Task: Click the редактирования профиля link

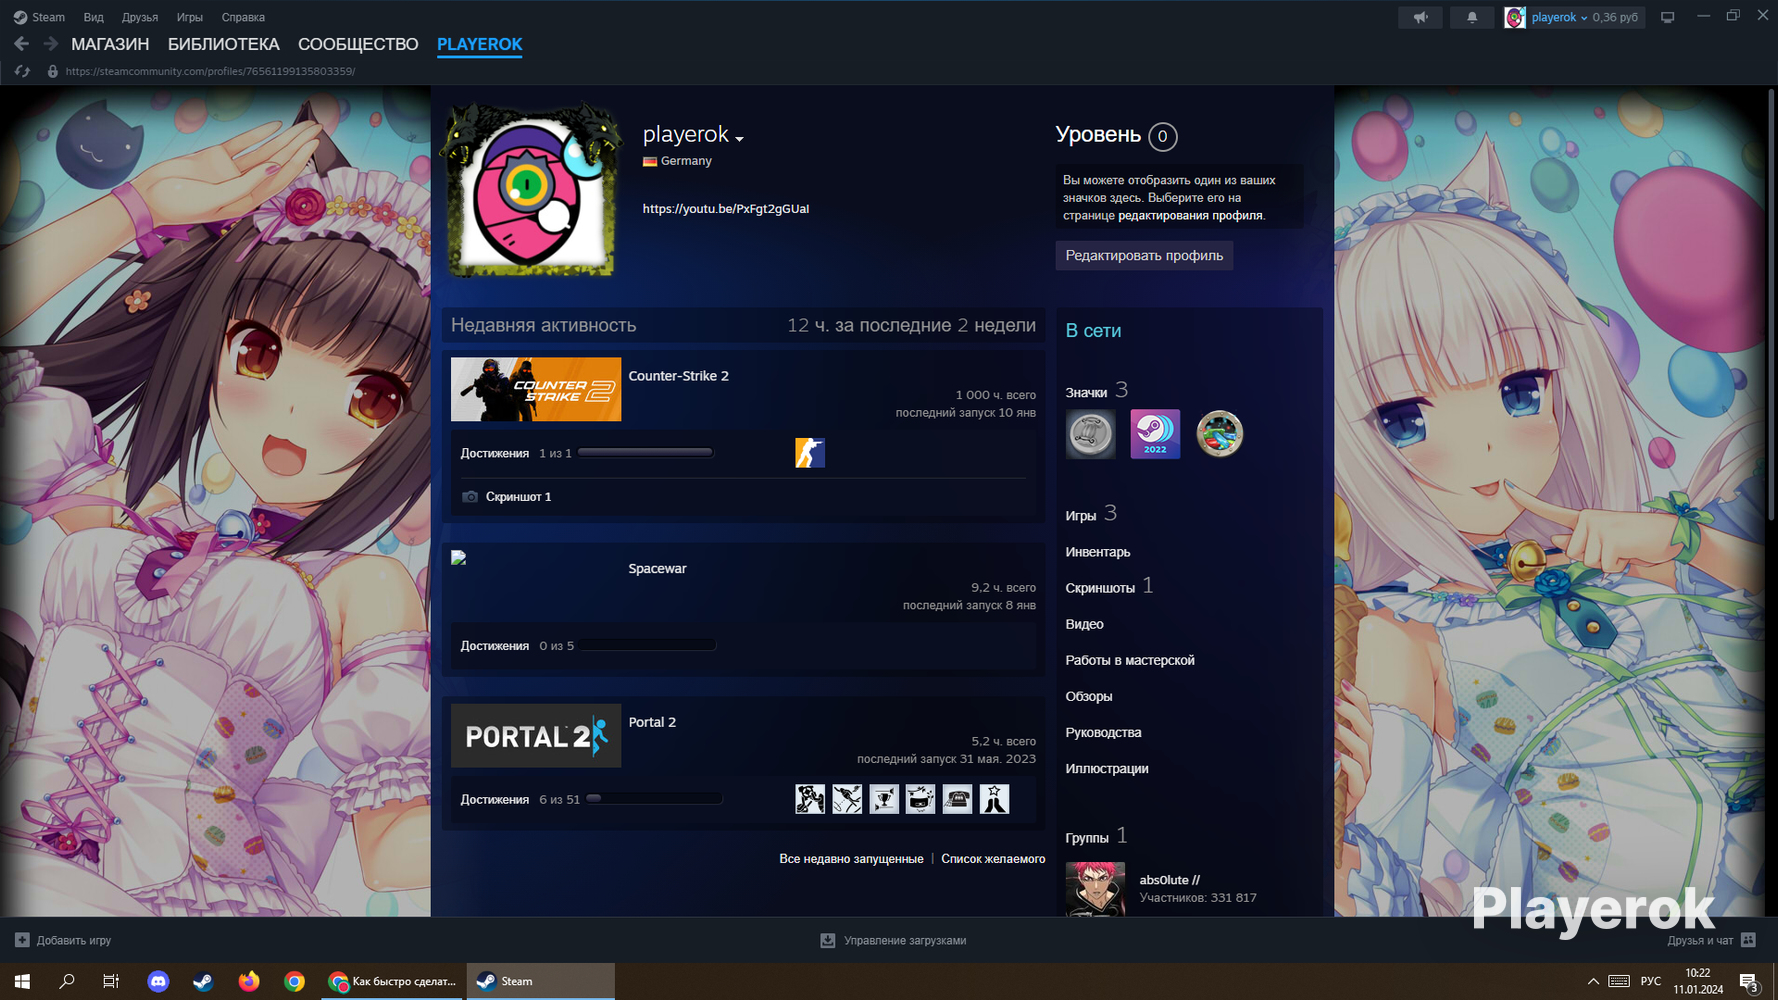Action: tap(1190, 215)
